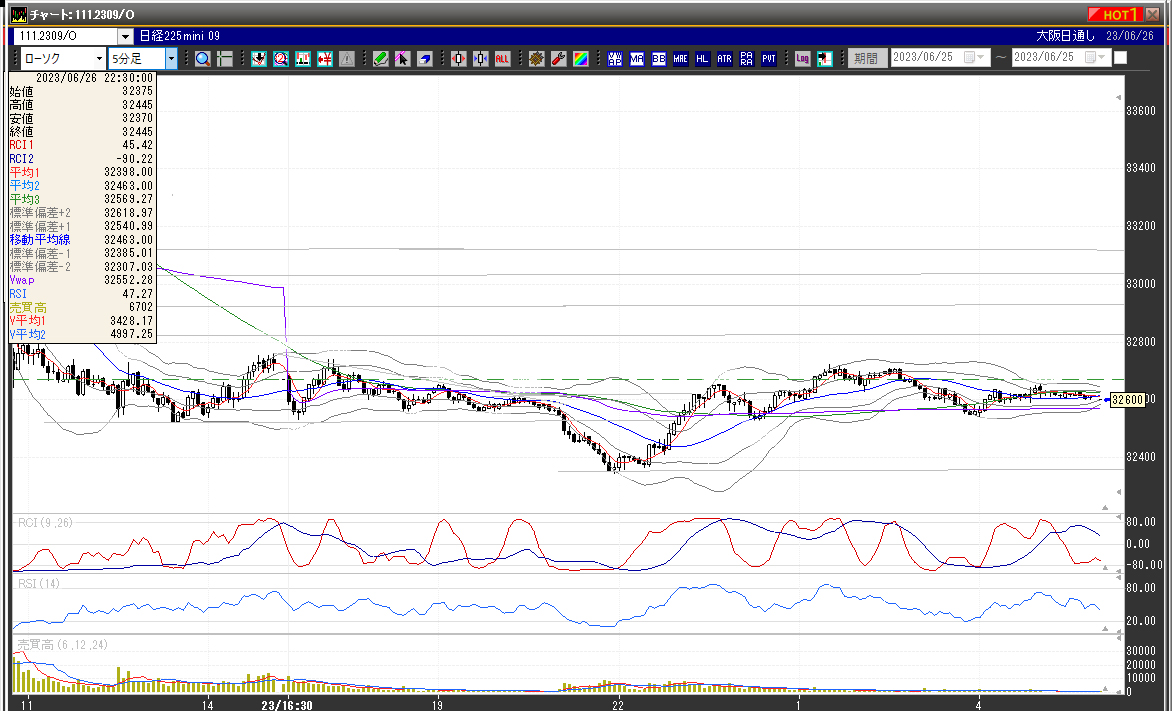
Task: Click the current price label 32600
Action: (x=1127, y=400)
